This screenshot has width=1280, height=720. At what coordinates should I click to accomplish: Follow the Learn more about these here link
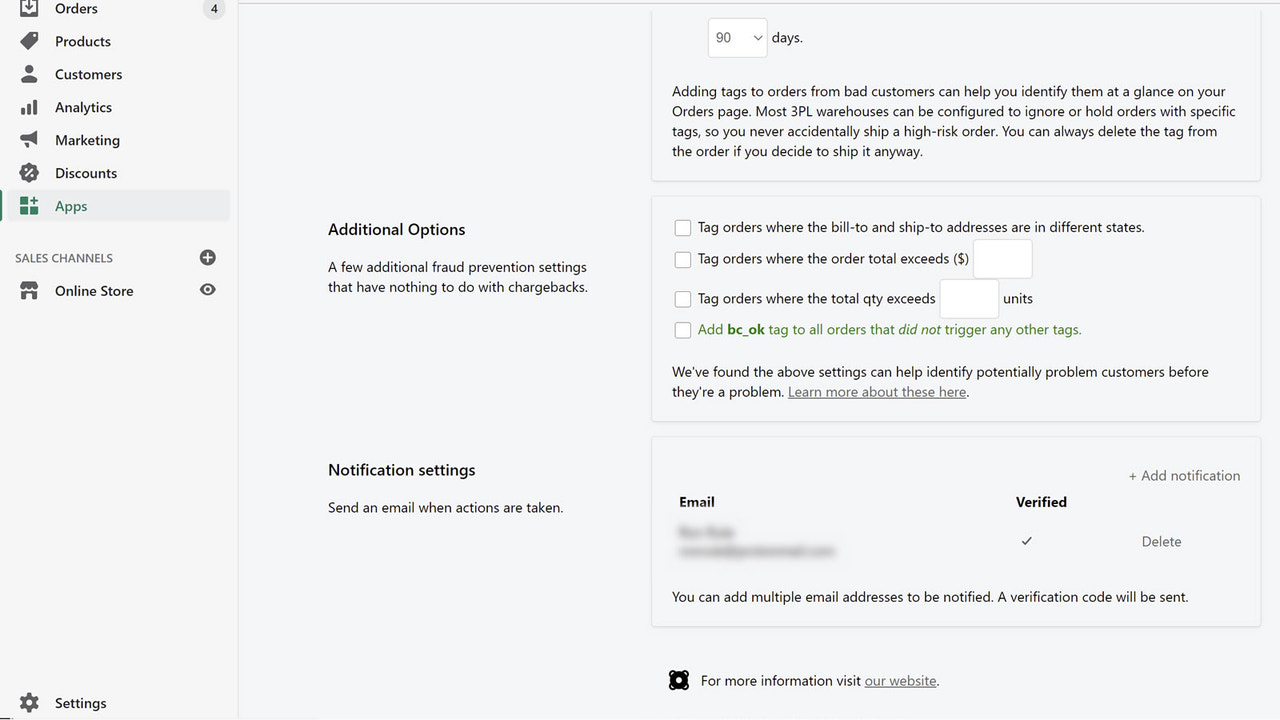click(877, 391)
